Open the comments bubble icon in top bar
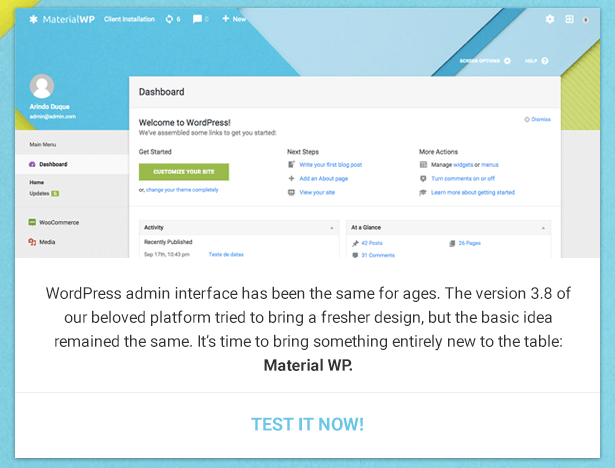Screen dimensions: 615x468 coord(197,19)
